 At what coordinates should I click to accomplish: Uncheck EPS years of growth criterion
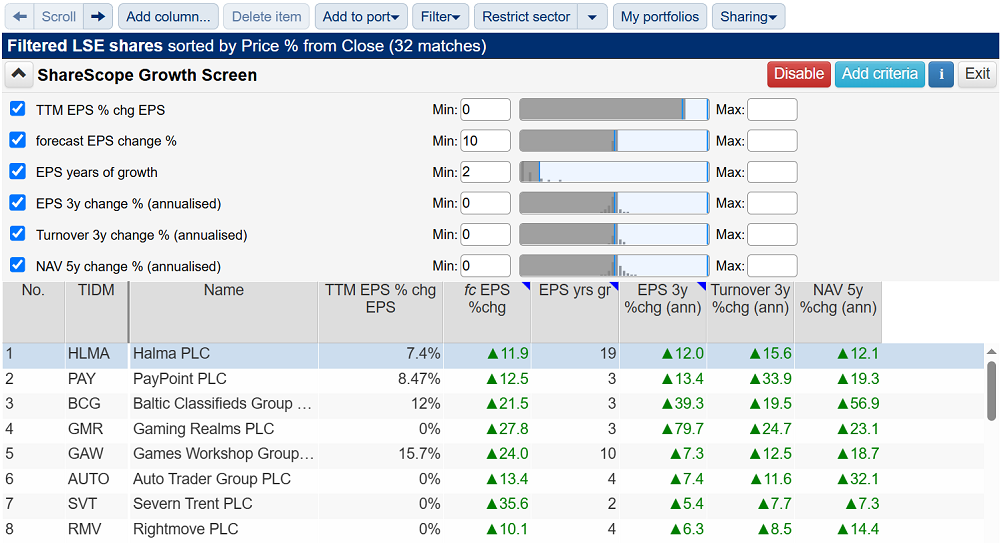17,172
